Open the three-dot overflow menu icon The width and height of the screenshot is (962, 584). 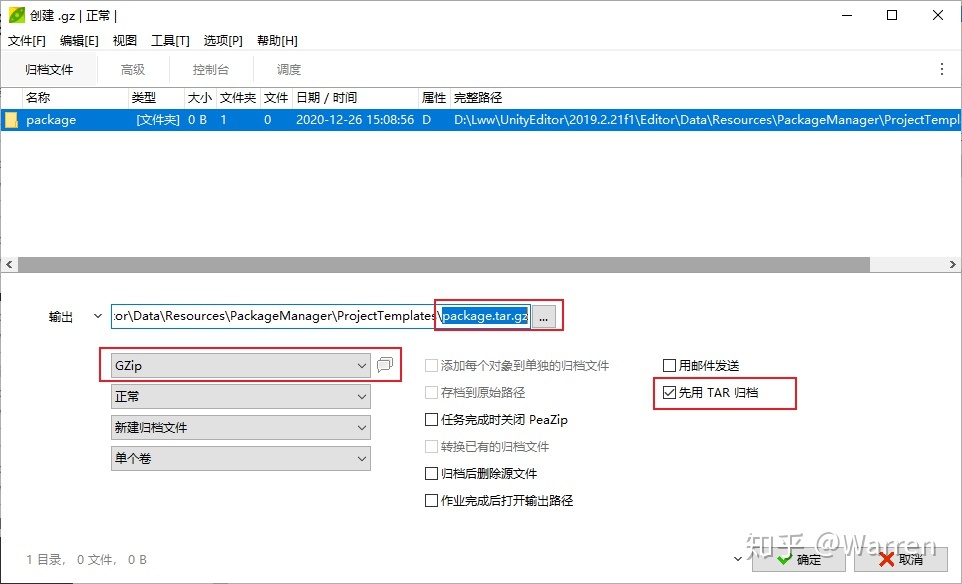[942, 69]
